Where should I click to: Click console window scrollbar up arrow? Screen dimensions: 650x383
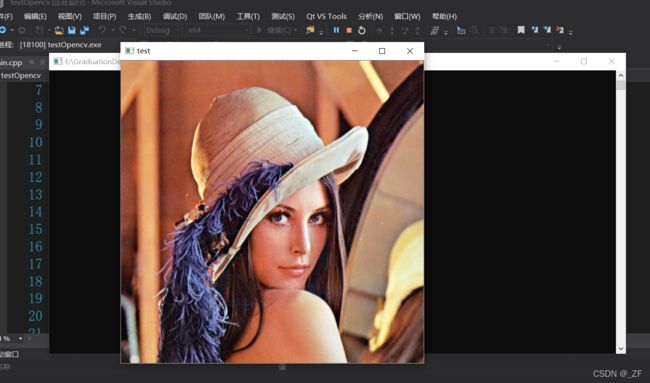[x=621, y=75]
